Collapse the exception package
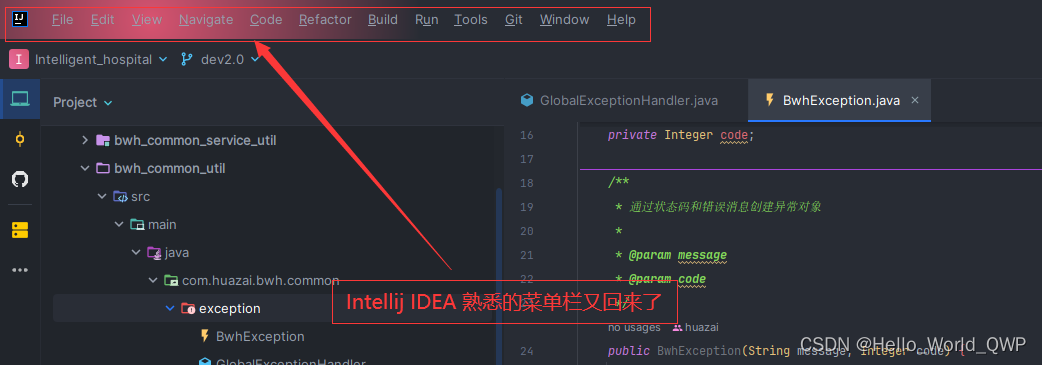 (x=169, y=308)
